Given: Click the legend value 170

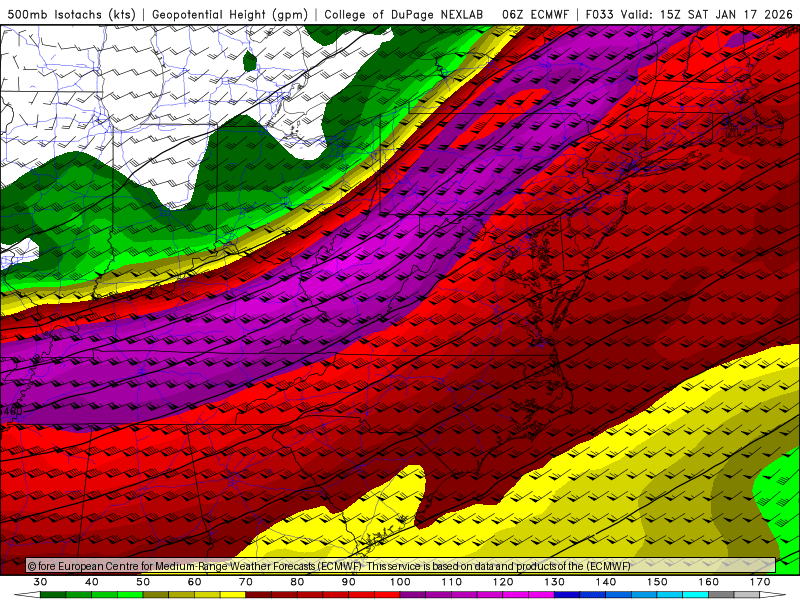Looking at the screenshot, I should 760,582.
